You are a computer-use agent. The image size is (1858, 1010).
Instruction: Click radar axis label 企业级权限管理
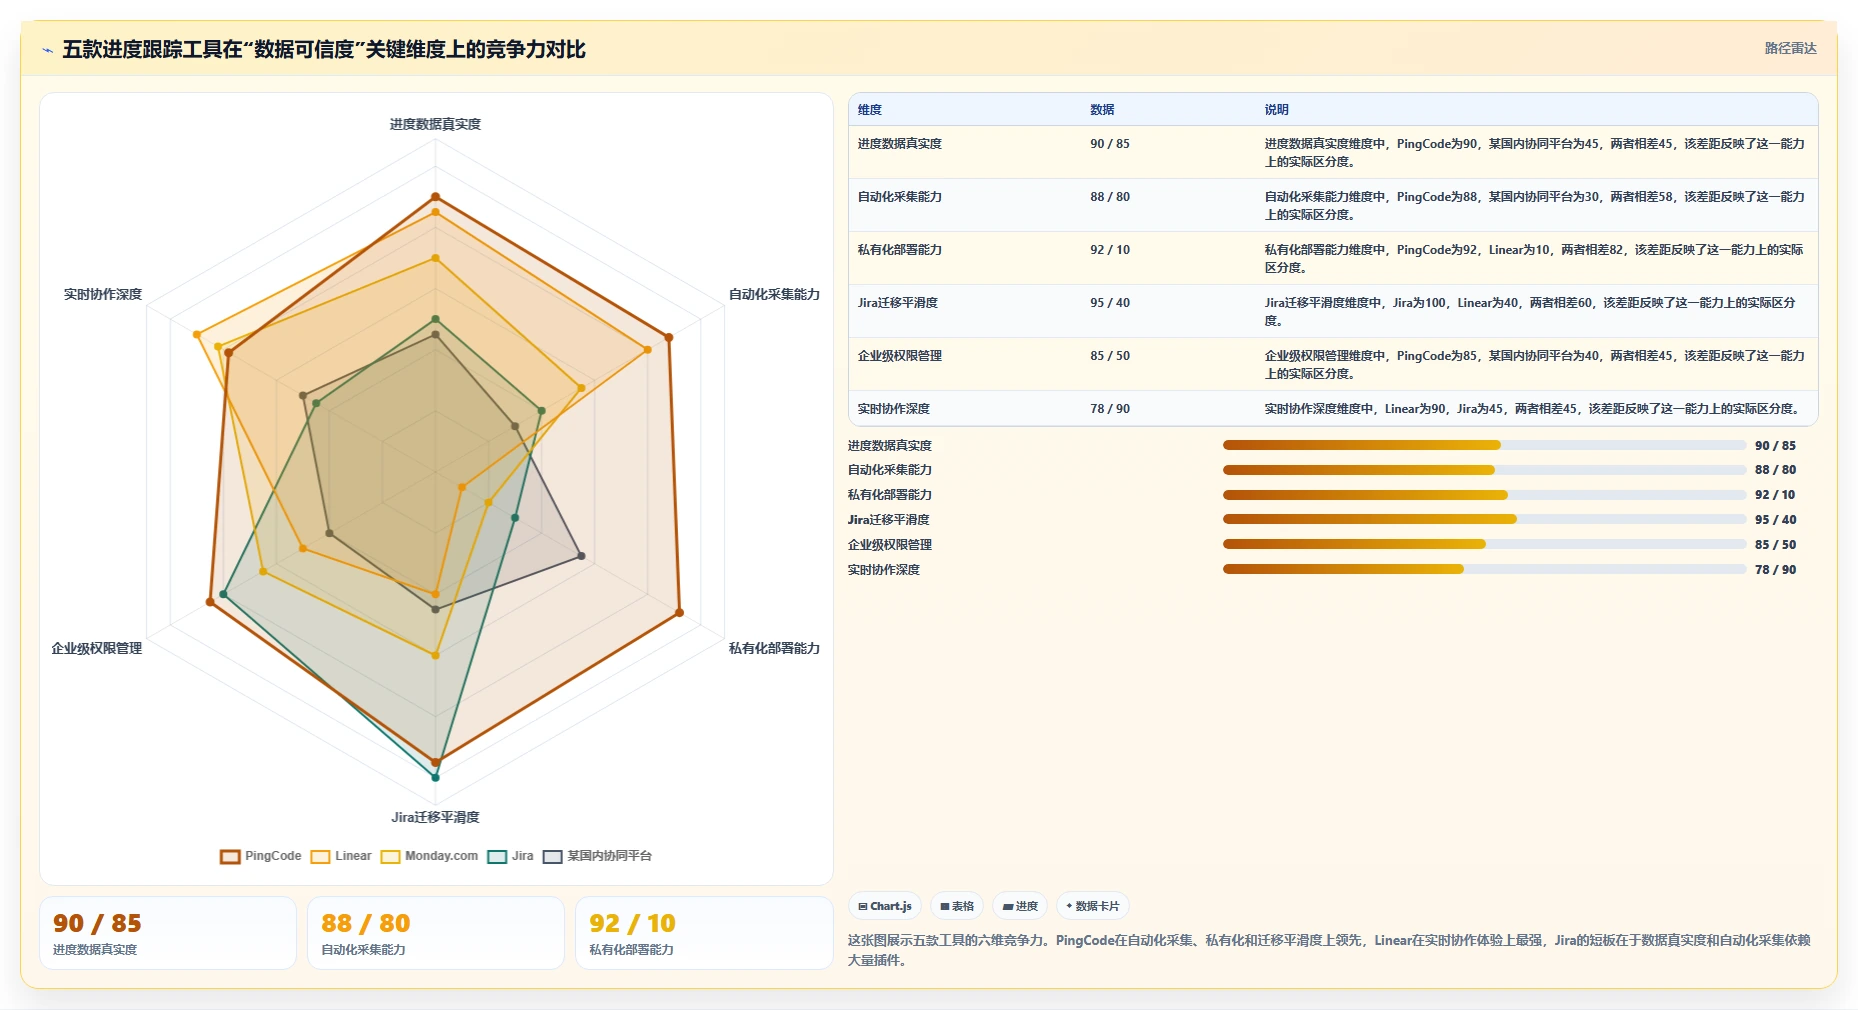point(97,648)
